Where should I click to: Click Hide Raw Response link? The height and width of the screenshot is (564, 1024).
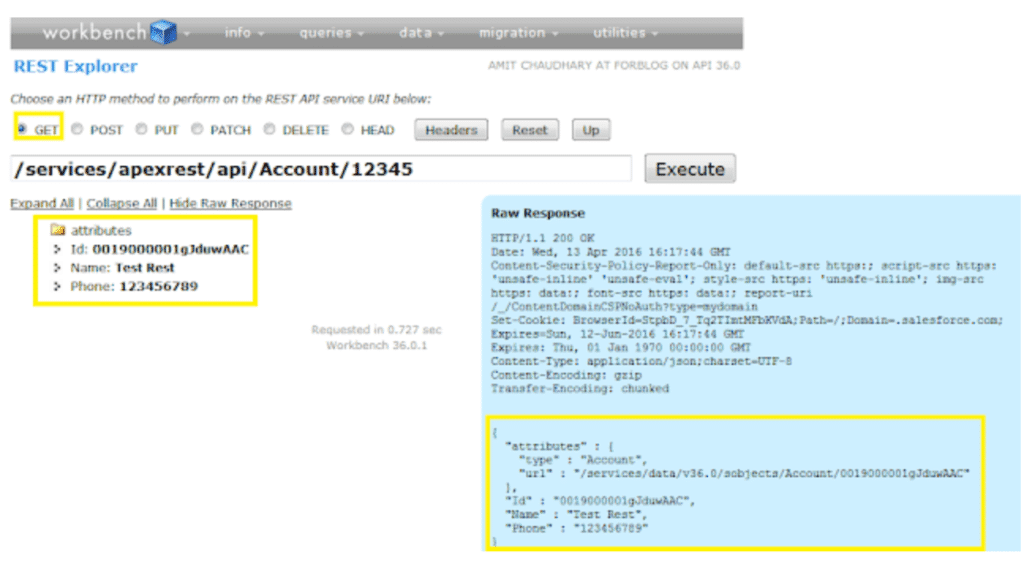231,204
